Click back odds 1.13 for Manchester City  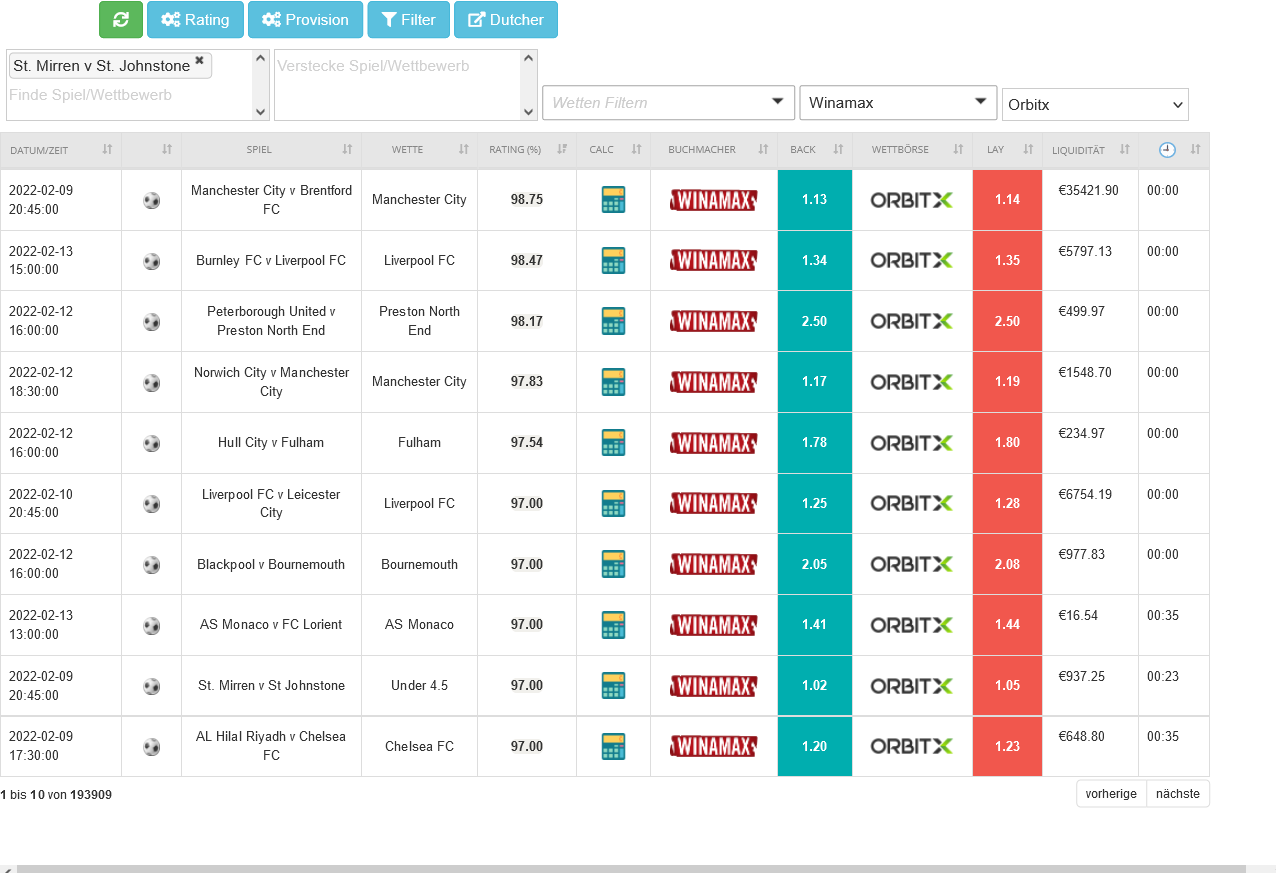[x=815, y=200]
